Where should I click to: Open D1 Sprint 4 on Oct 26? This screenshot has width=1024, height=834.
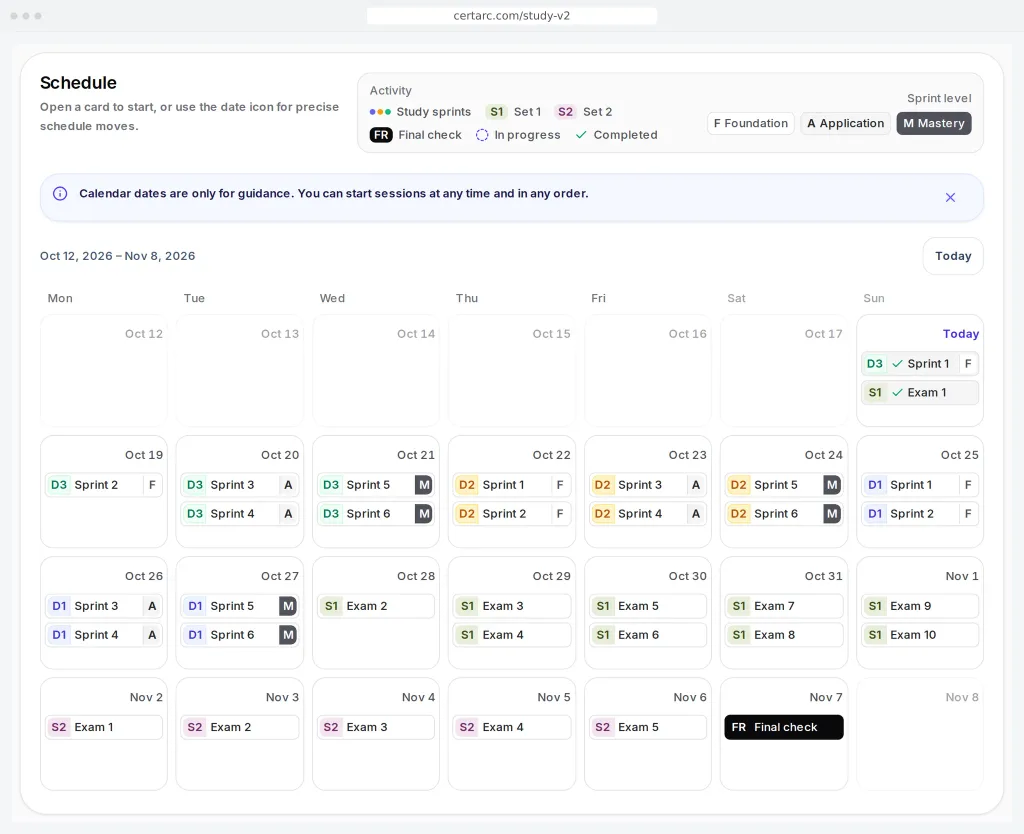(104, 635)
